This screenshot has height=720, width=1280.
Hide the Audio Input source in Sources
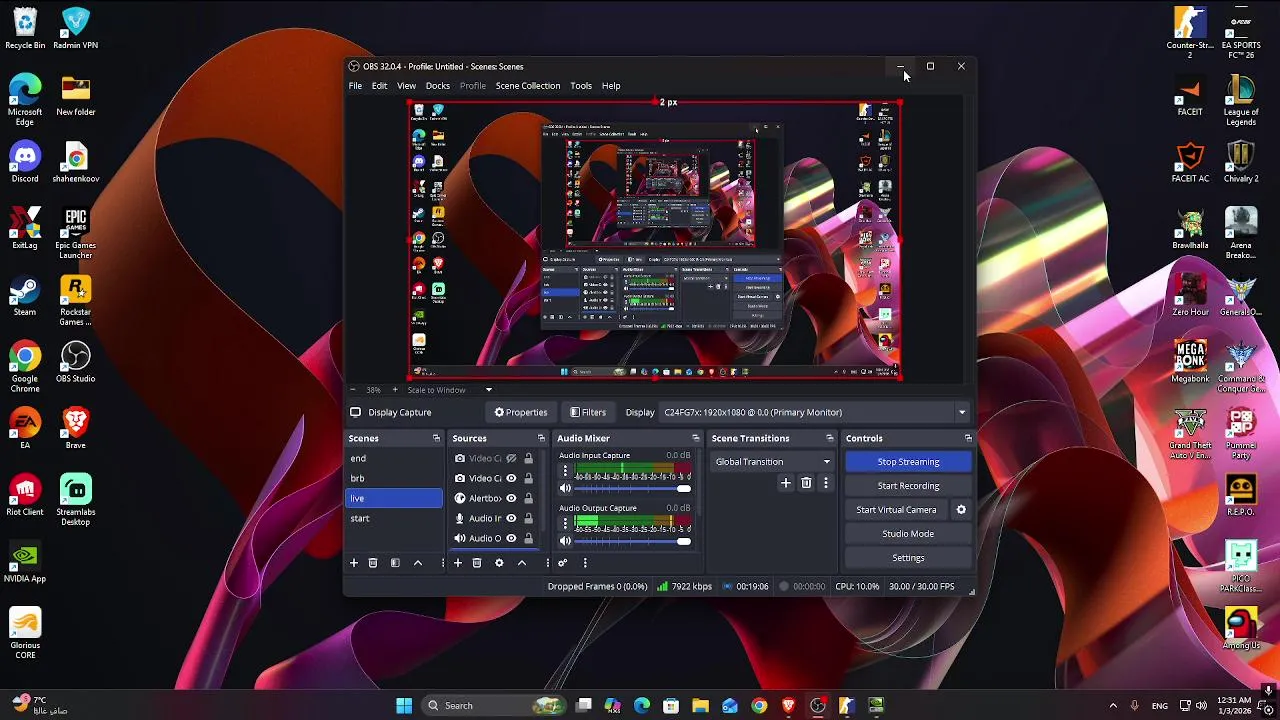coord(511,519)
